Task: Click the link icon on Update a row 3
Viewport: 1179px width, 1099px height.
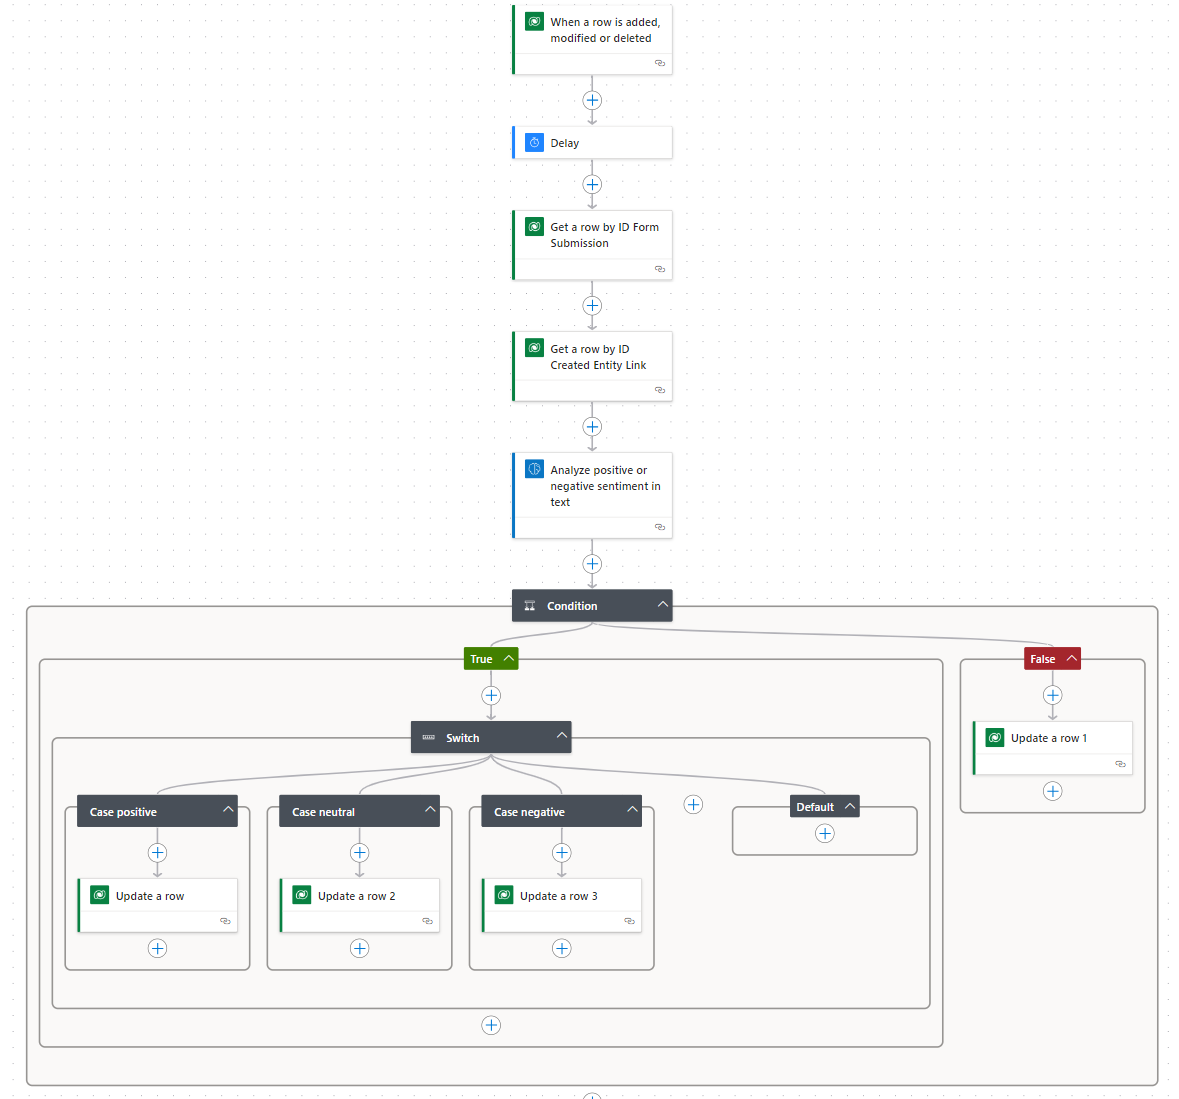Action: 629,921
